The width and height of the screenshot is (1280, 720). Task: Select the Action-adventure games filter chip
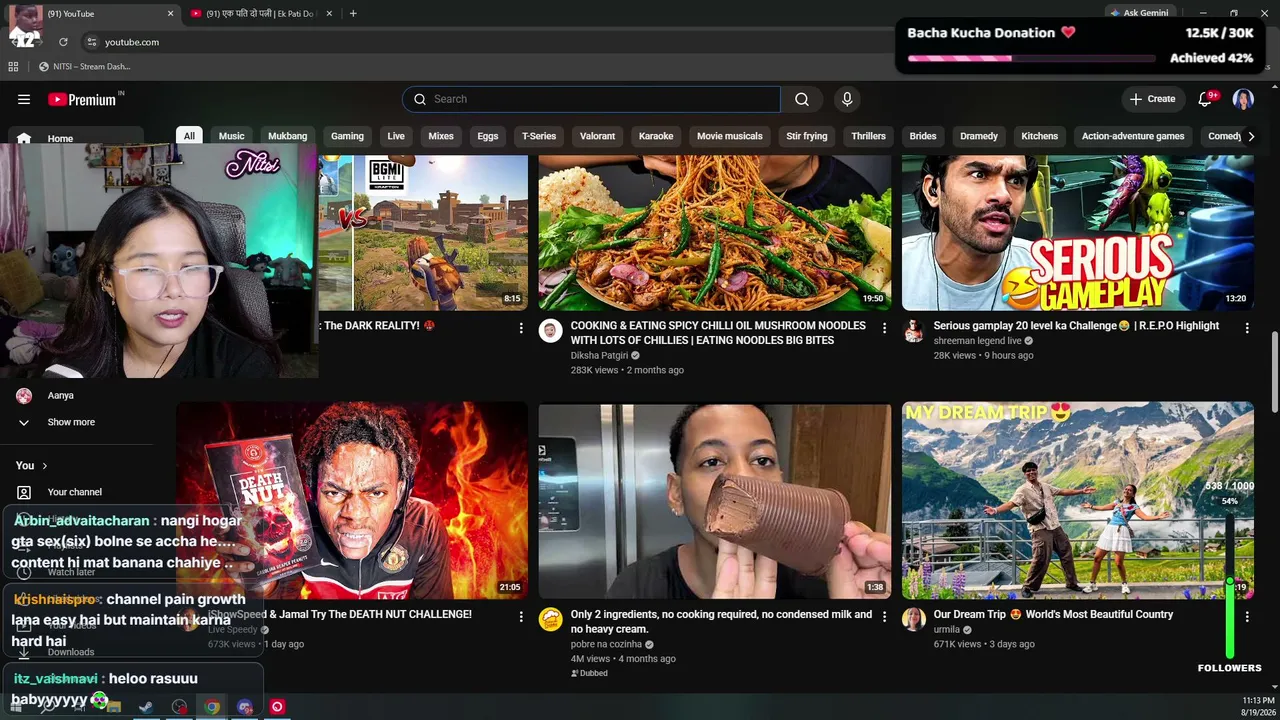pos(1133,136)
